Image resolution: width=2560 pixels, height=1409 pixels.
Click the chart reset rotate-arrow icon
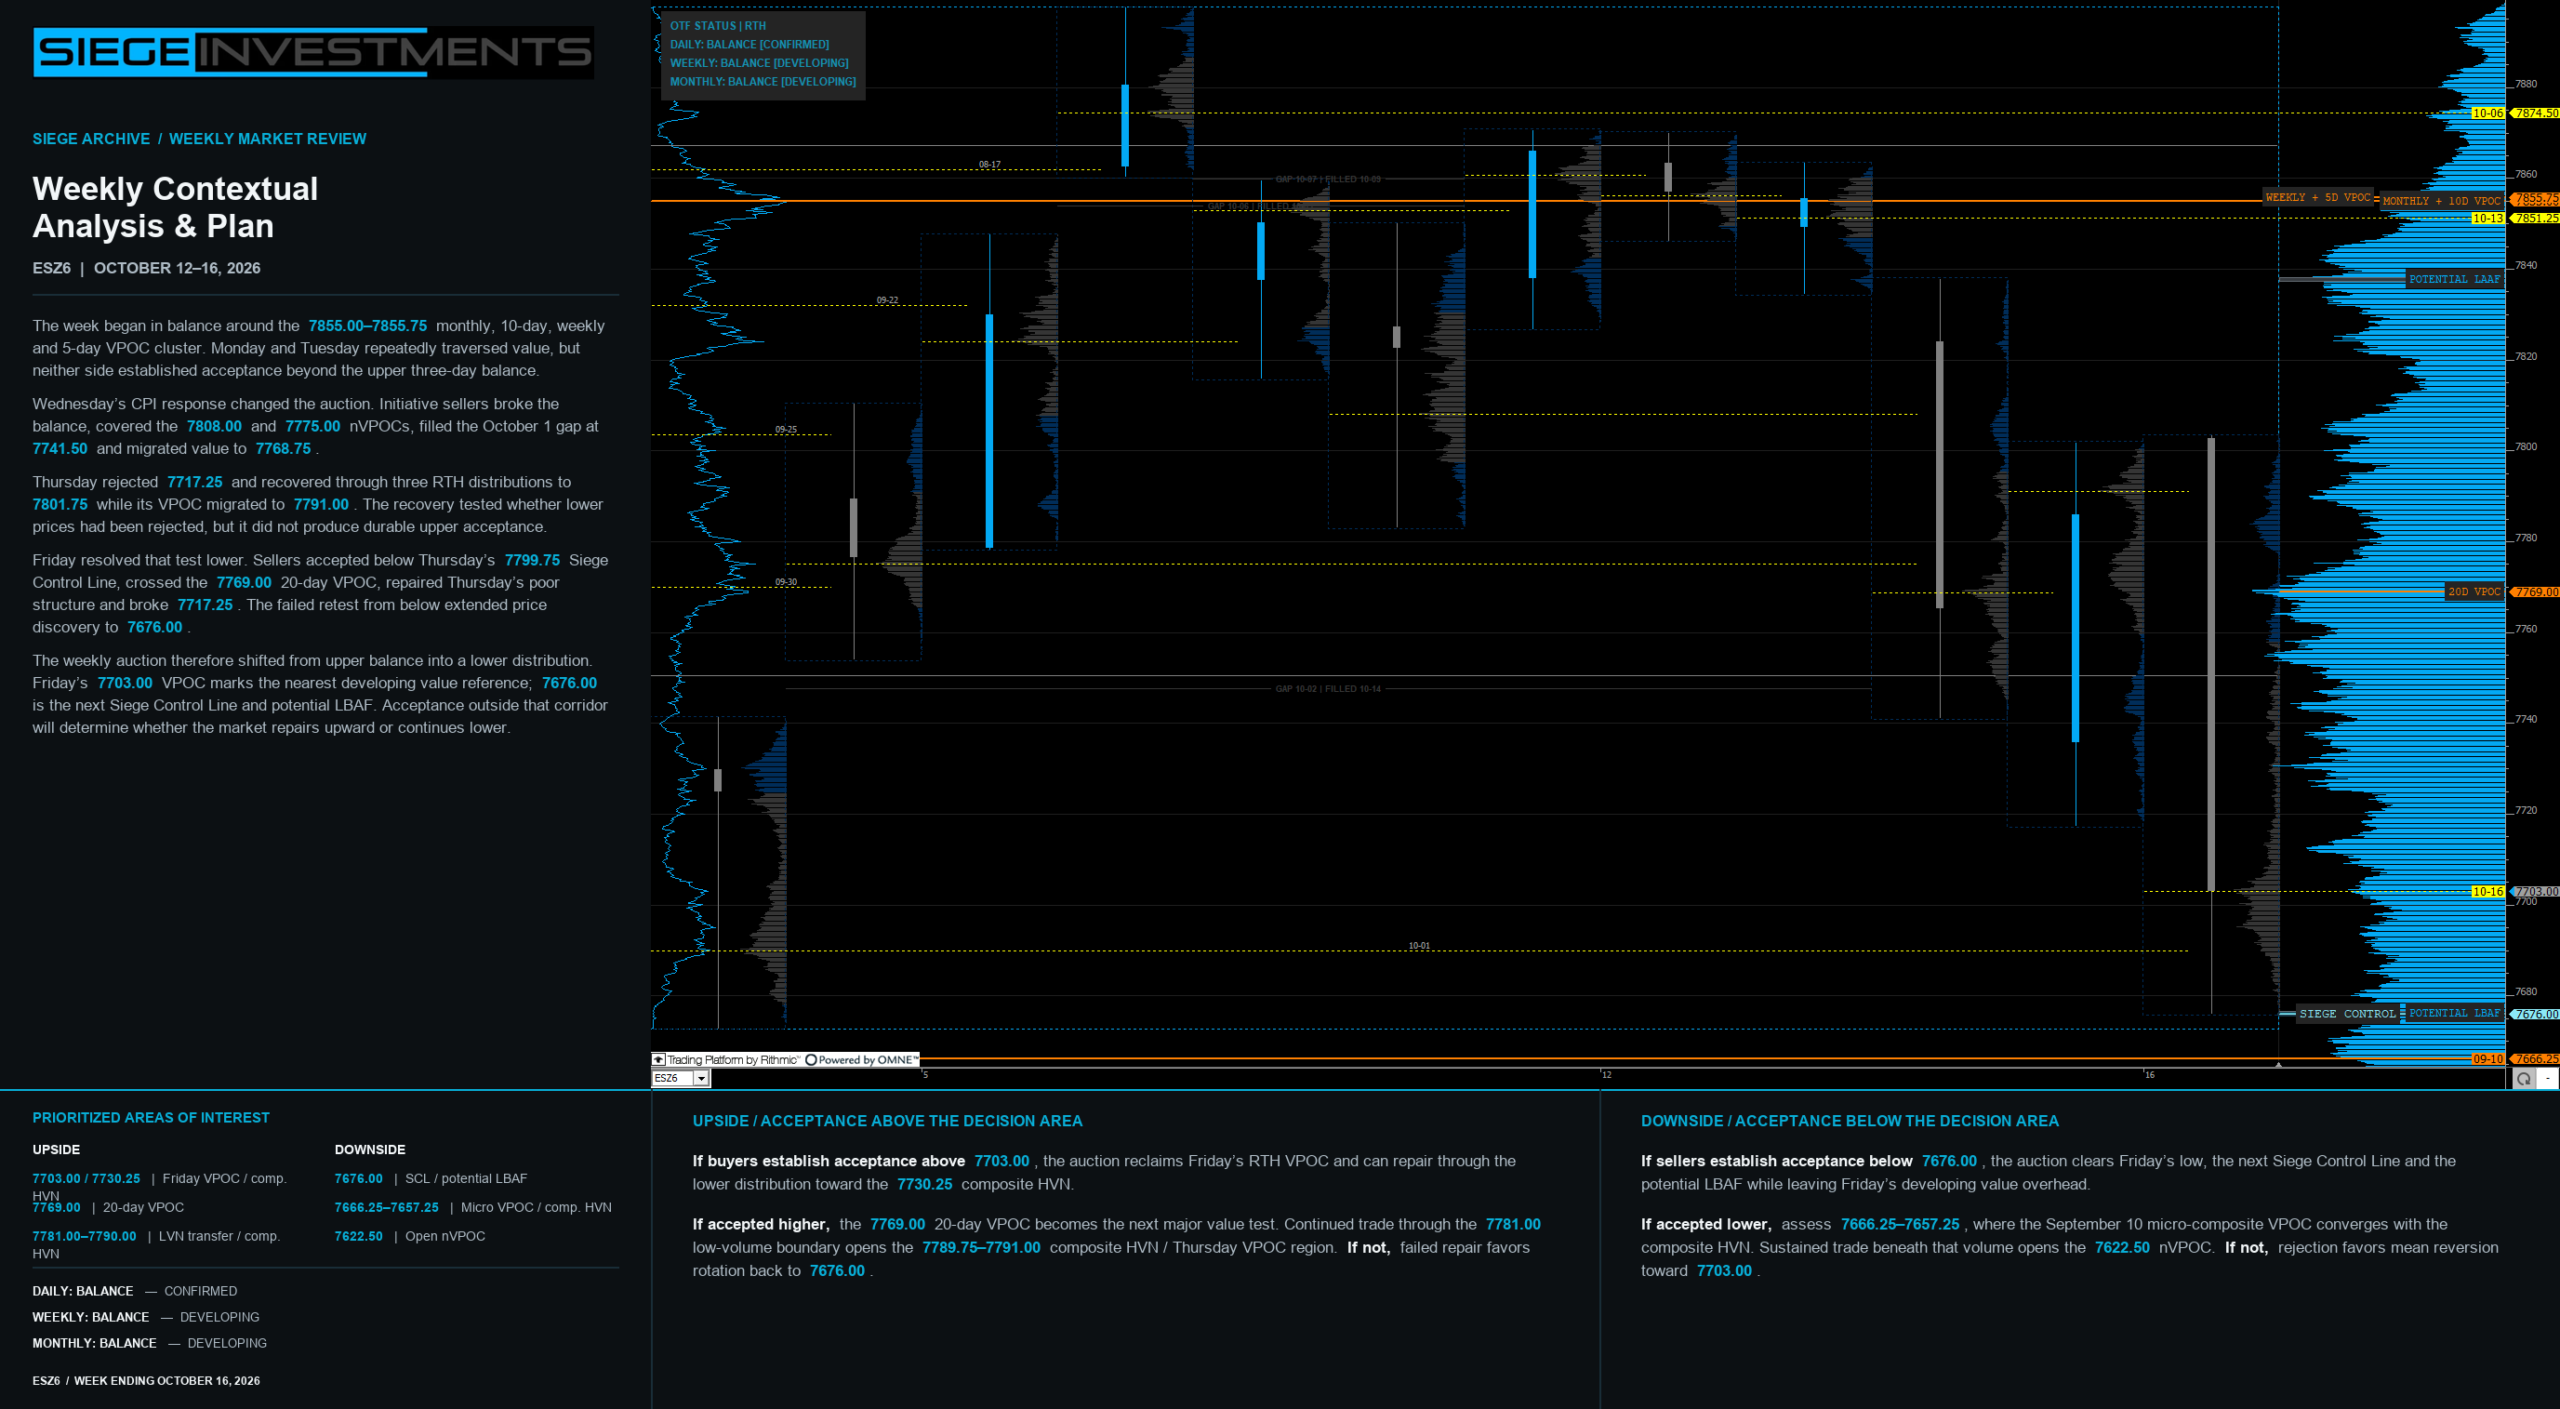click(x=2524, y=1078)
